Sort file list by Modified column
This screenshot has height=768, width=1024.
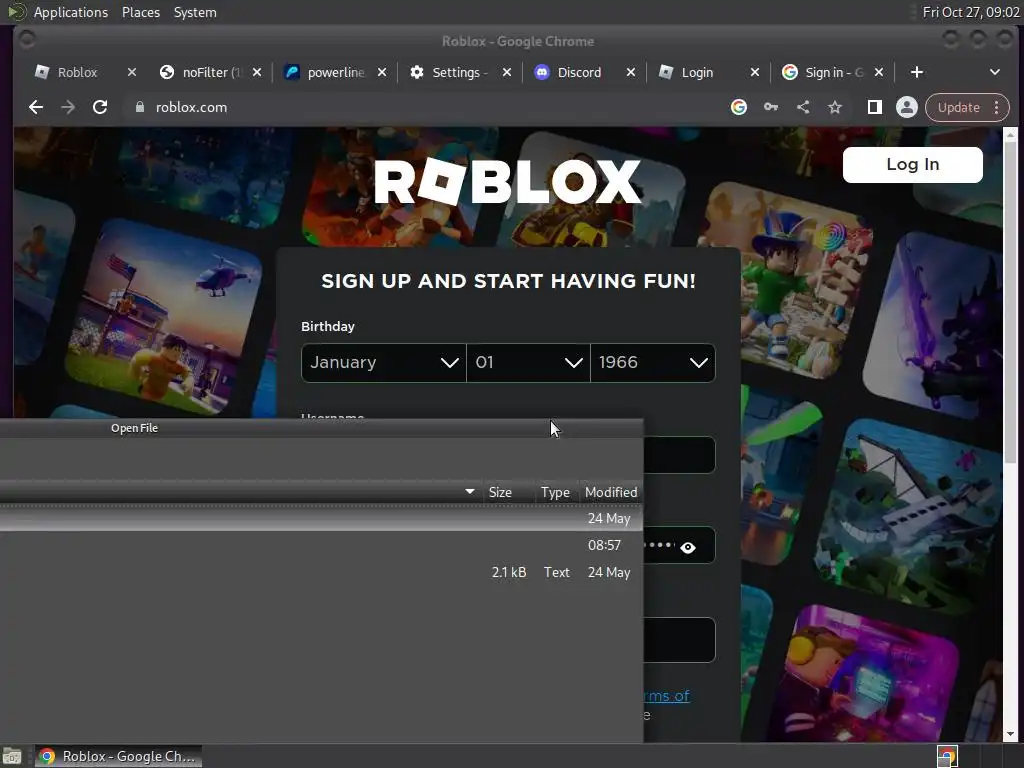click(611, 492)
